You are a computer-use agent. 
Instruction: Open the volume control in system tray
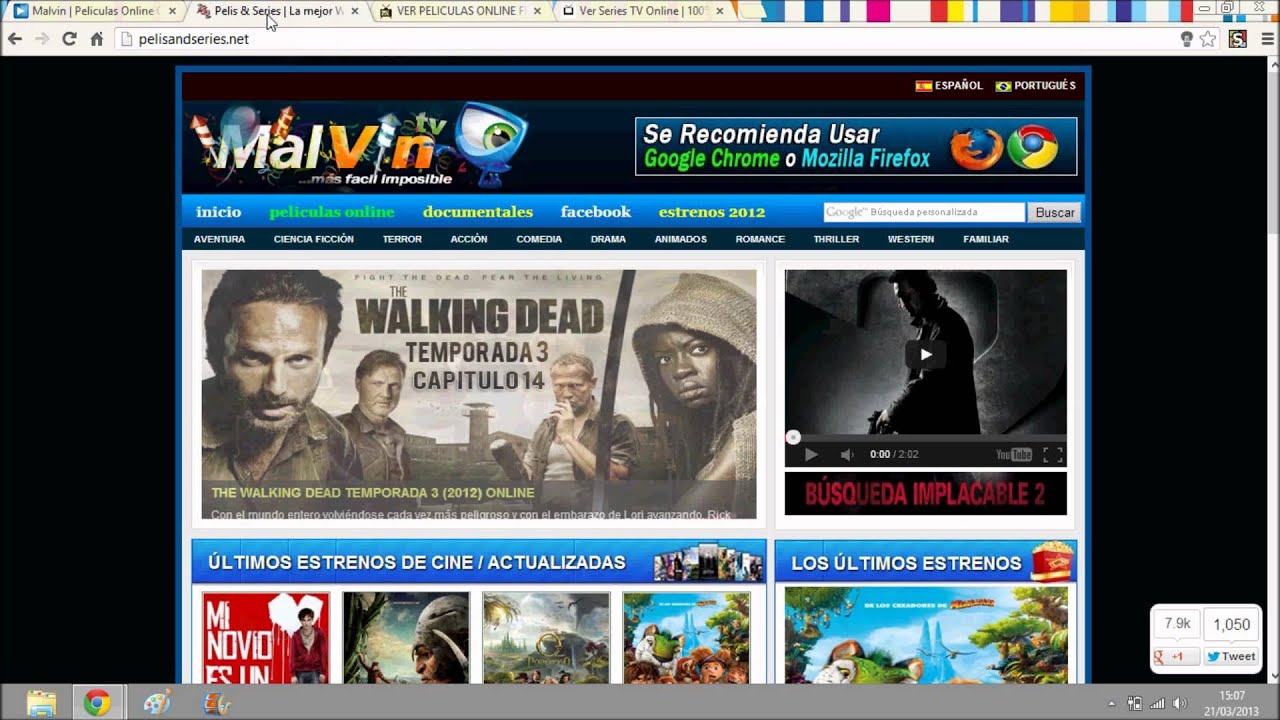click(x=1179, y=703)
